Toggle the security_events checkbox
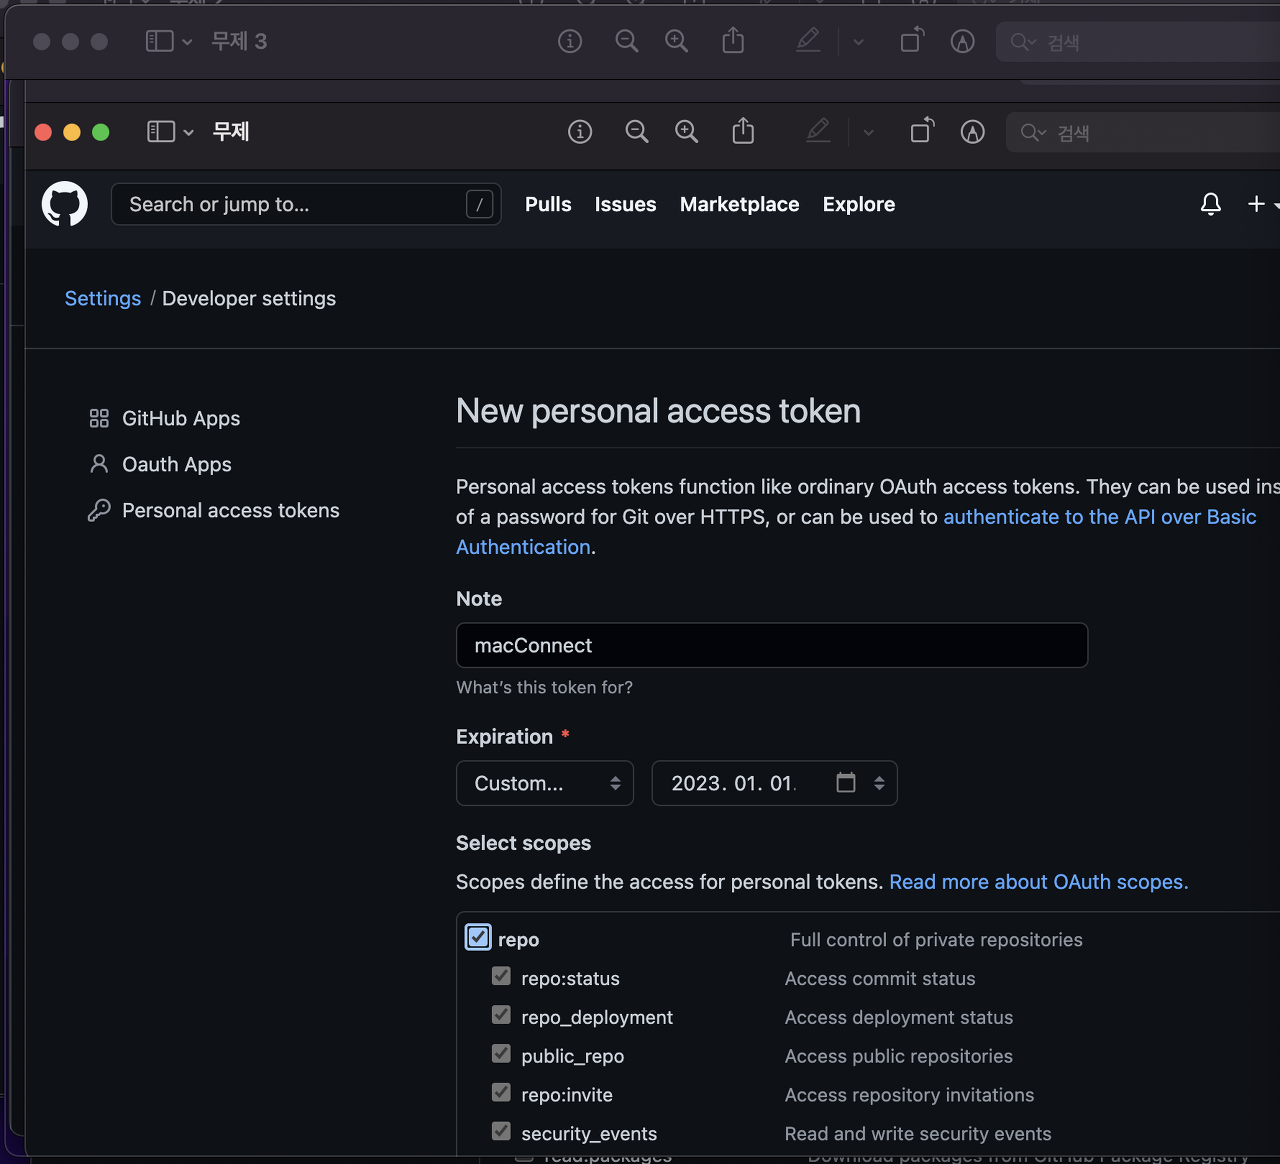This screenshot has width=1280, height=1164. click(x=502, y=1131)
